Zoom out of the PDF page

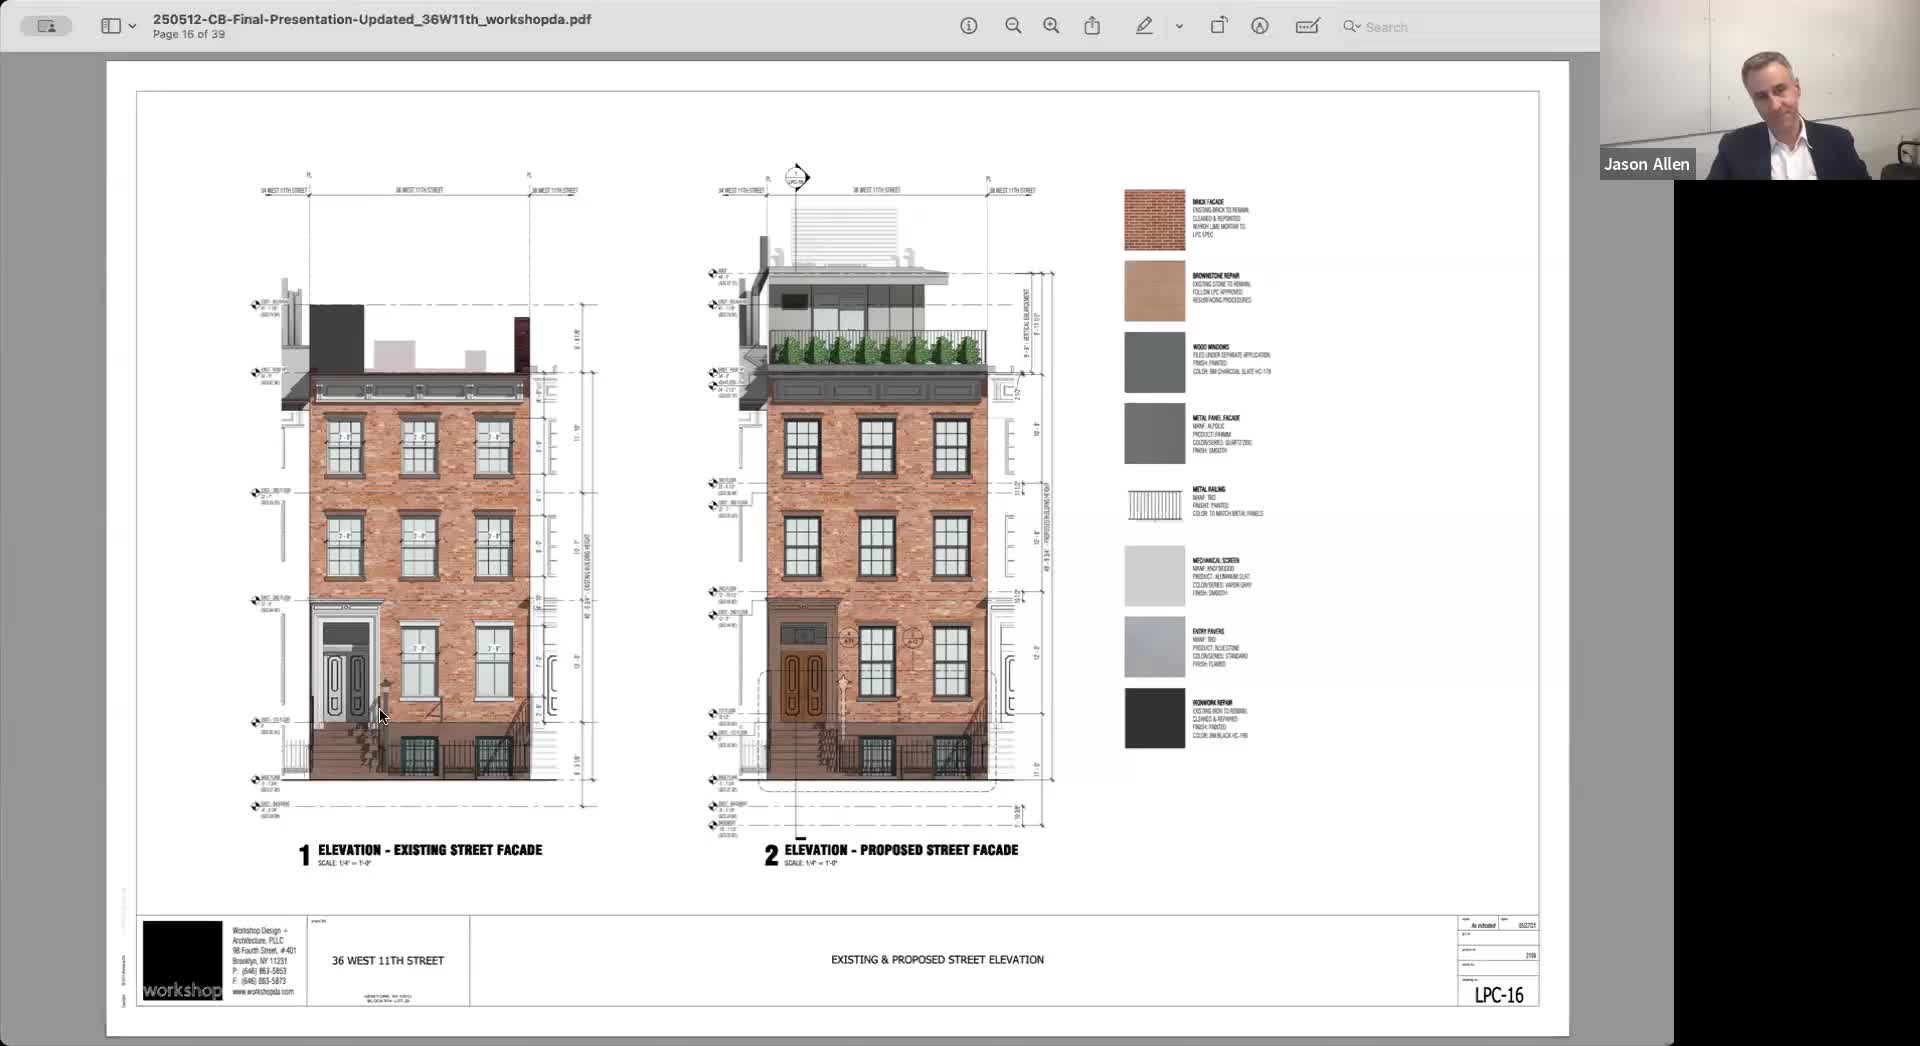1013,27
